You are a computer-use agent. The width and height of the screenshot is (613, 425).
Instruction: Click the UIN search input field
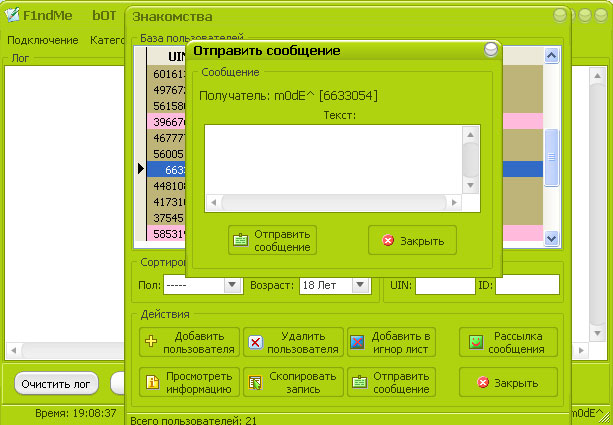point(444,286)
